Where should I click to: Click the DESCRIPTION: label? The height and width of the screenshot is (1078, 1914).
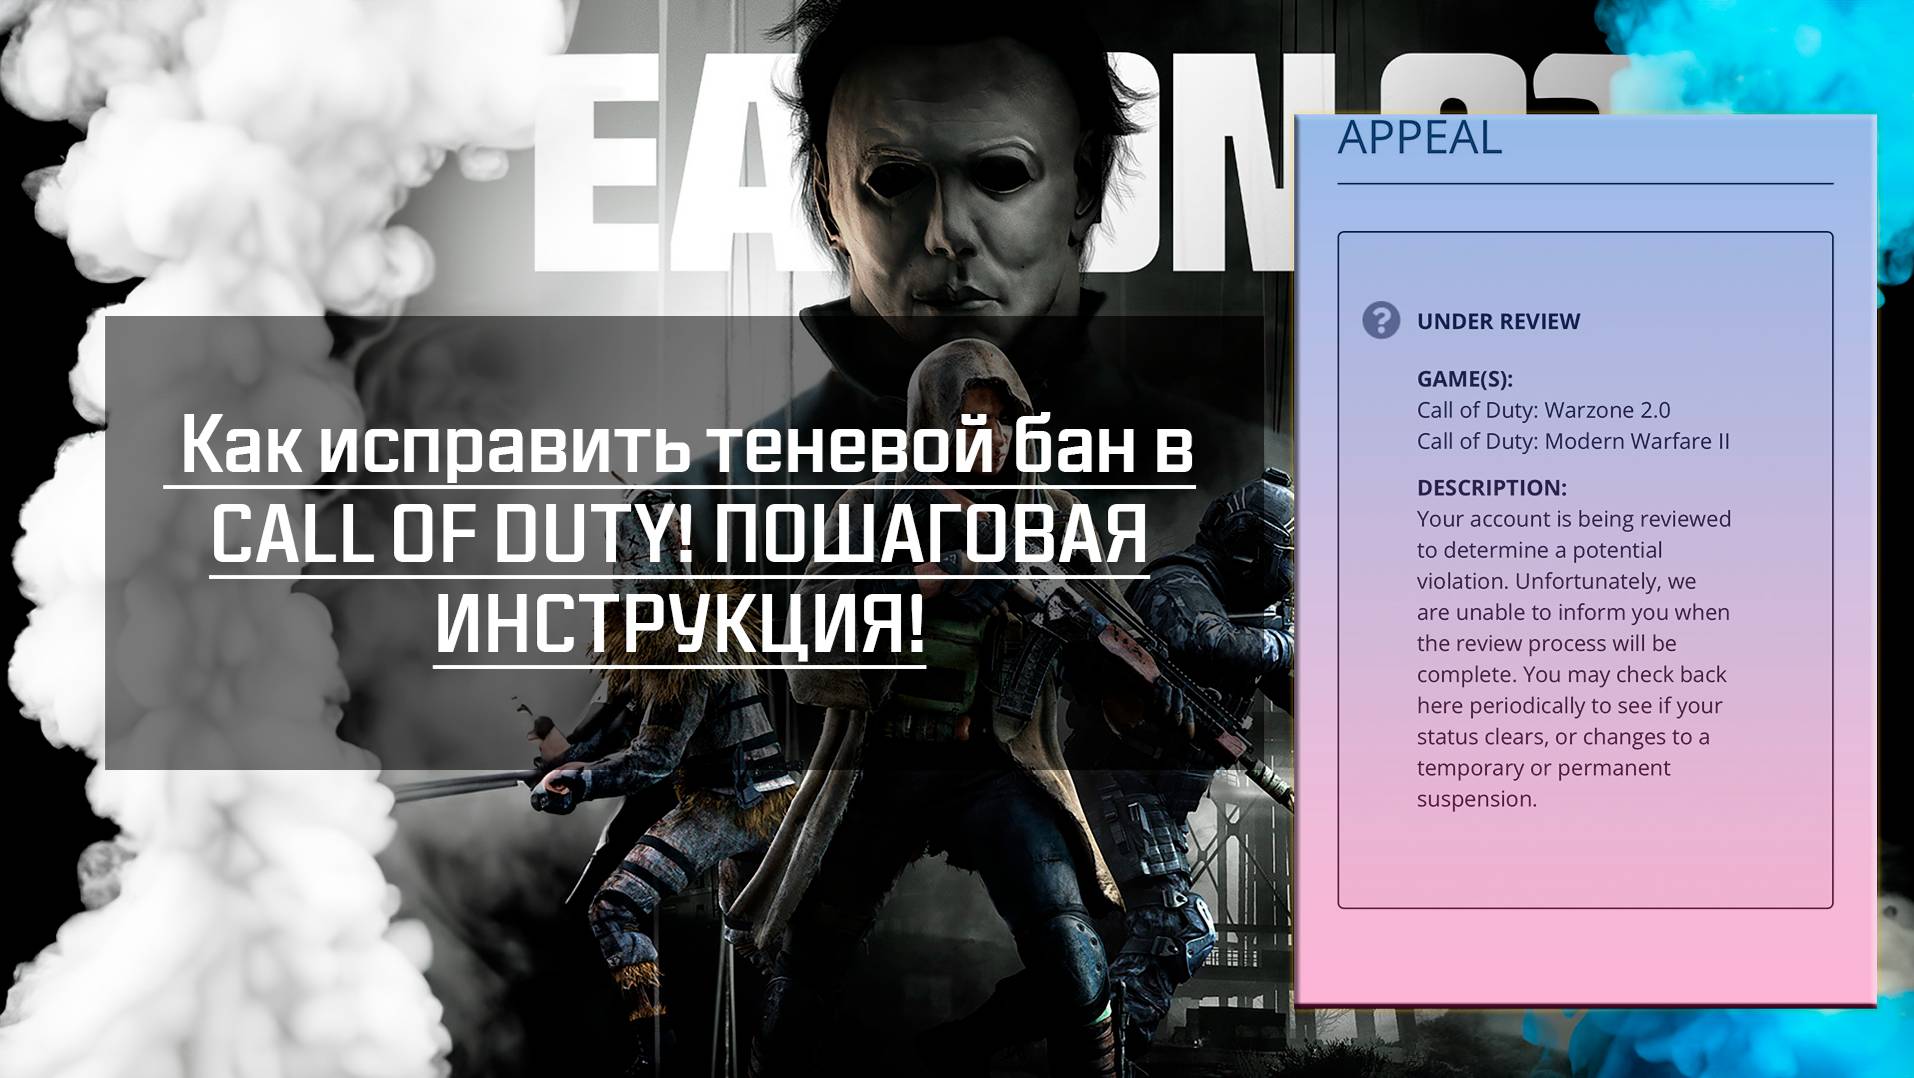tap(1491, 488)
